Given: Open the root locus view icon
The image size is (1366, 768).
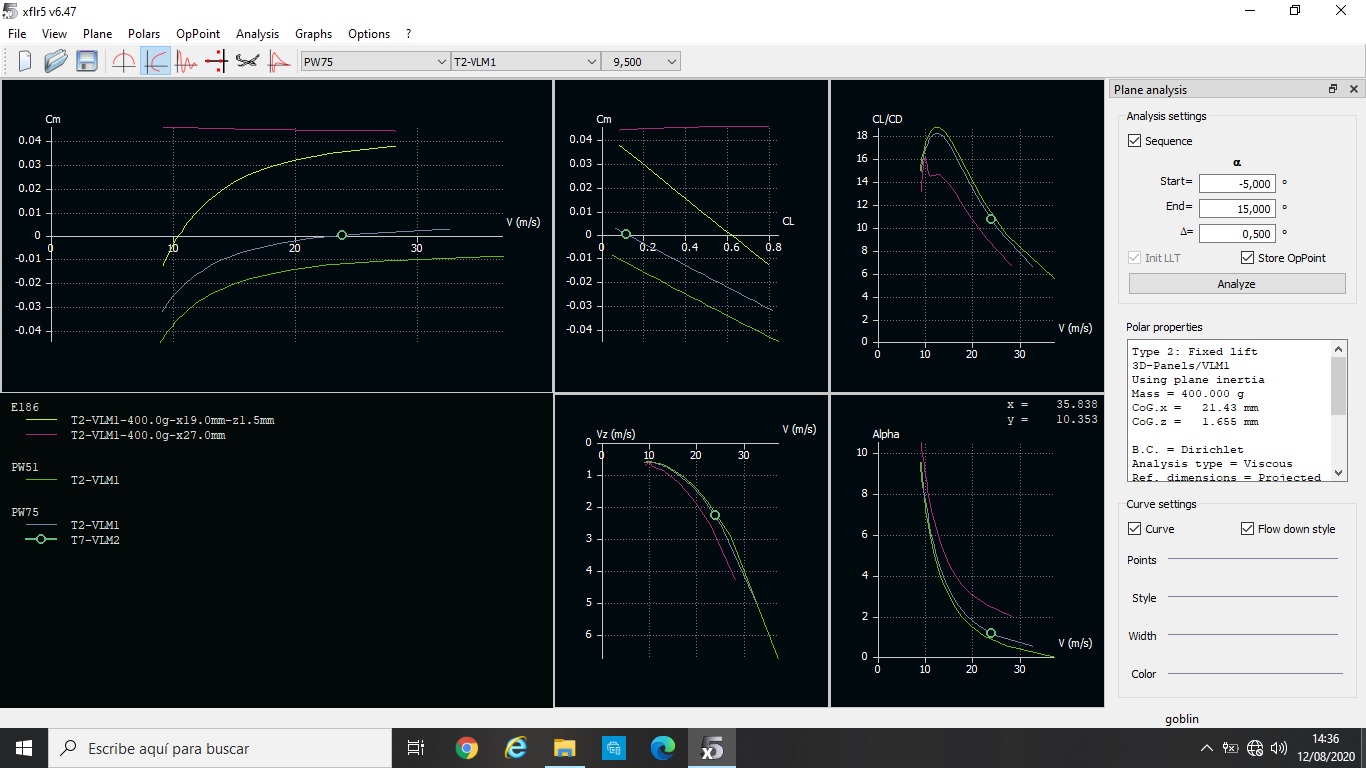Looking at the screenshot, I should 216,61.
